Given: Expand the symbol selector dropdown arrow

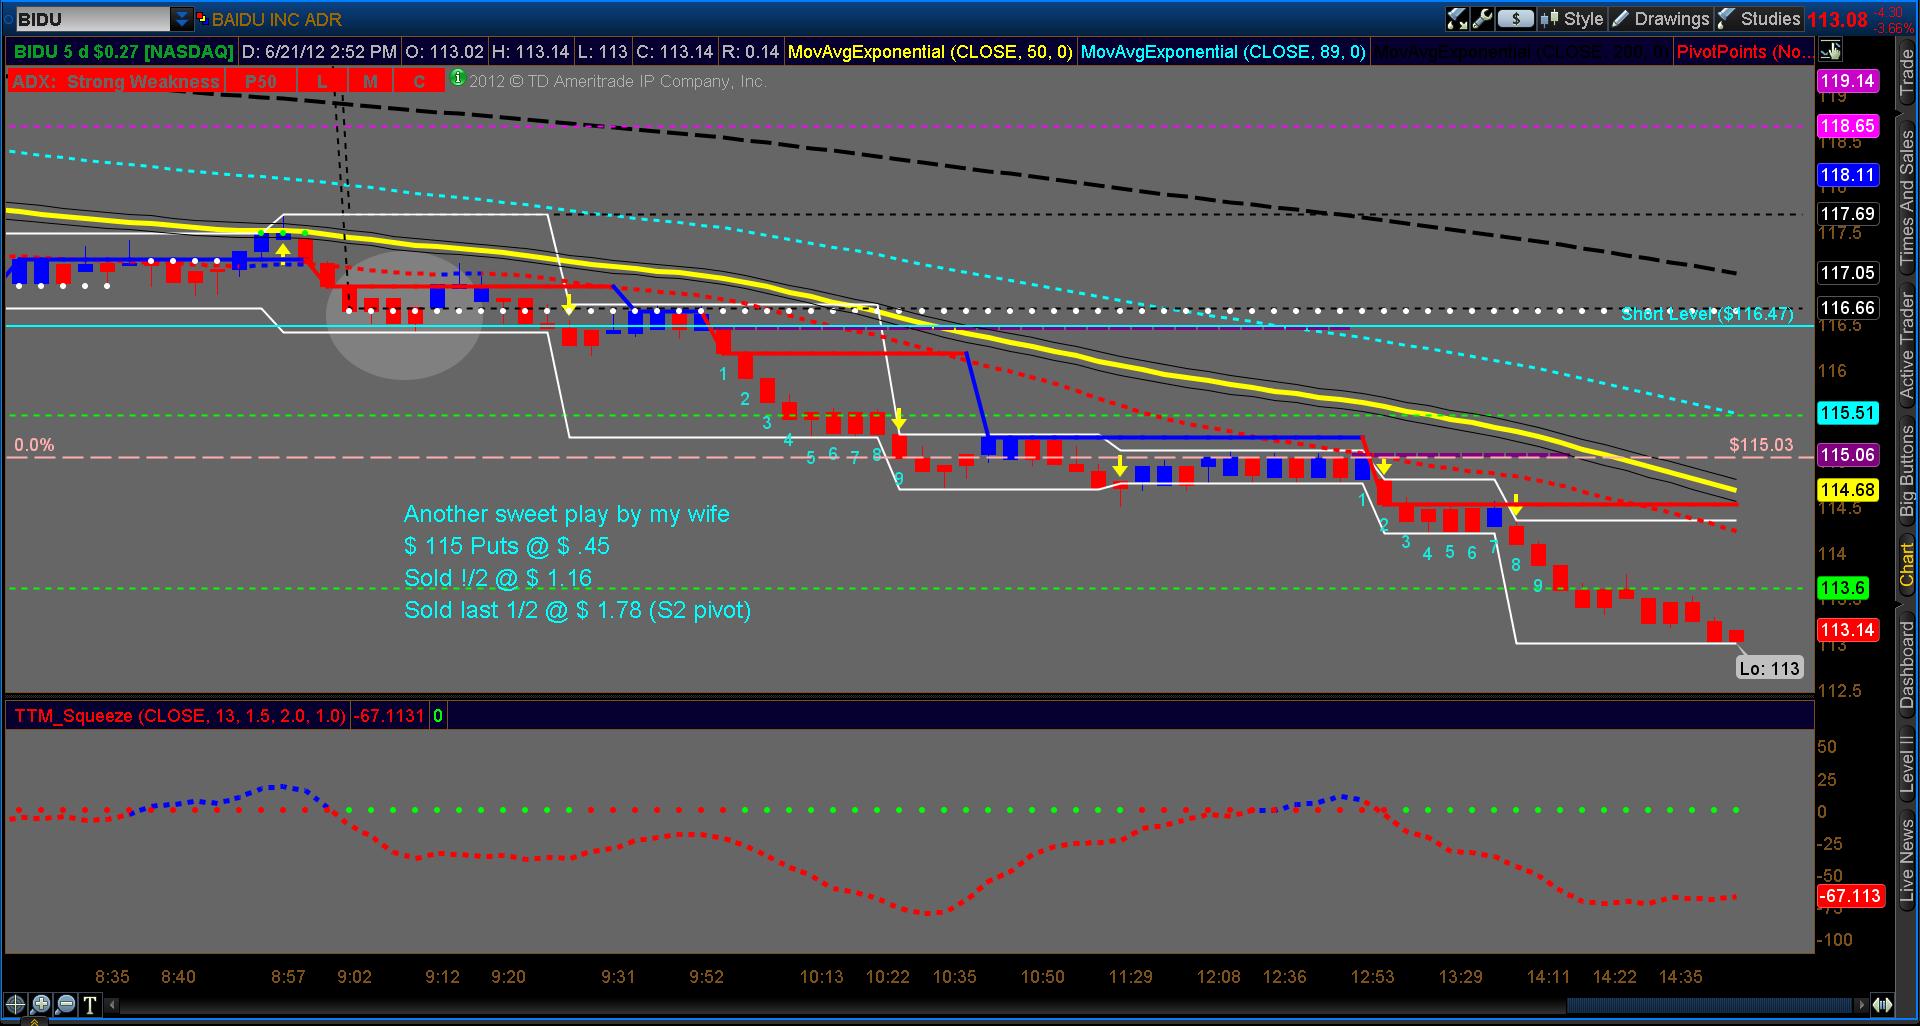Looking at the screenshot, I should [182, 19].
